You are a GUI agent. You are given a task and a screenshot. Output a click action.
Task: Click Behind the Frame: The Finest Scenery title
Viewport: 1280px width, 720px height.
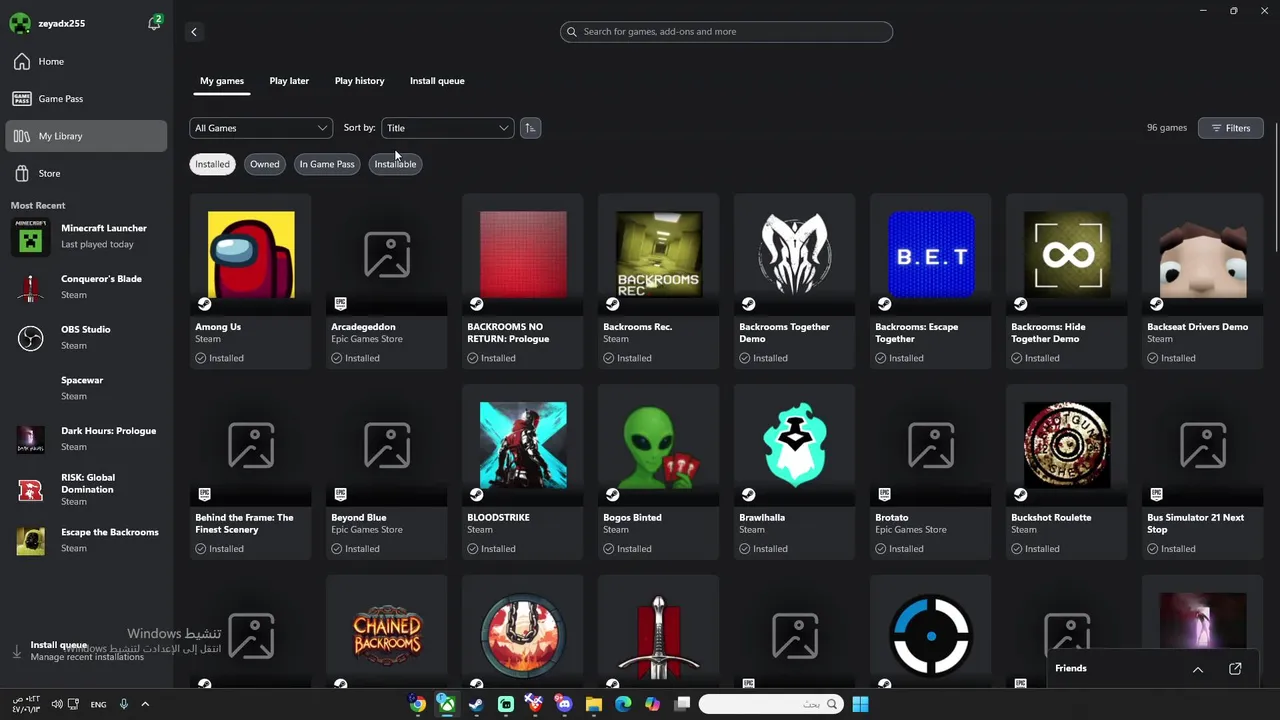[244, 524]
